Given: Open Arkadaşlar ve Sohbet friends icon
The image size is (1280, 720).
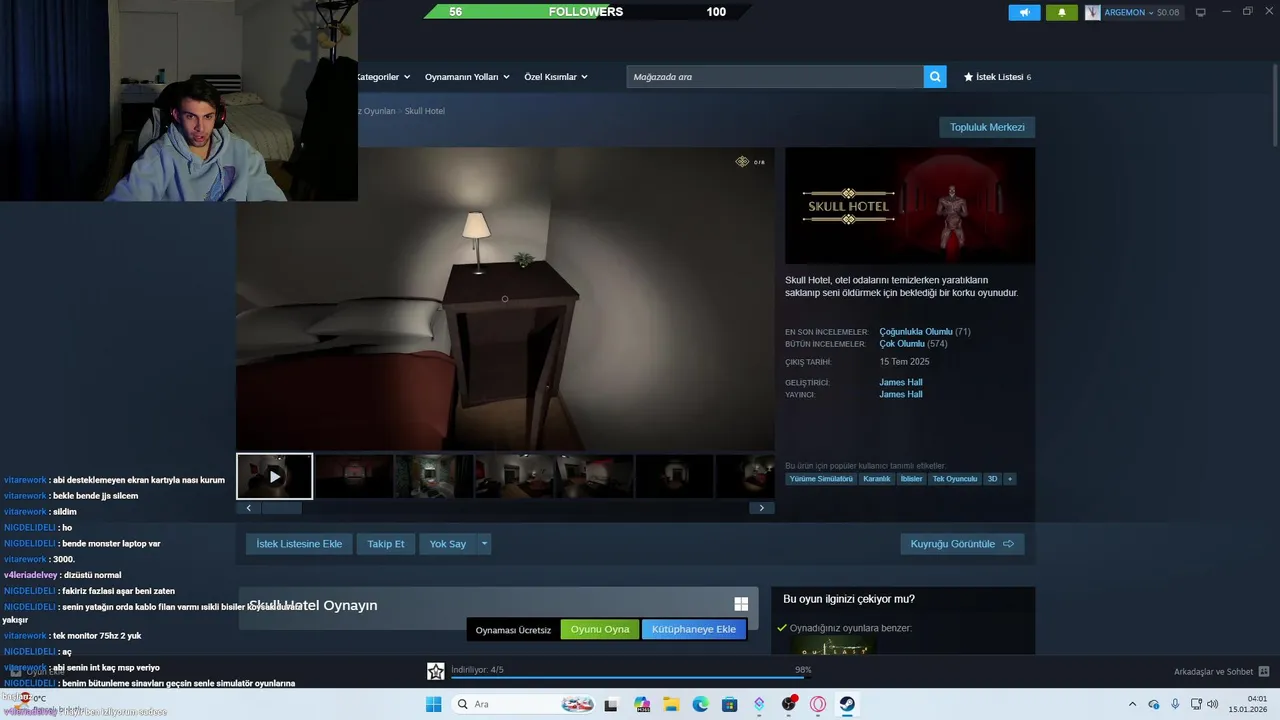Looking at the screenshot, I should pyautogui.click(x=1263, y=672).
